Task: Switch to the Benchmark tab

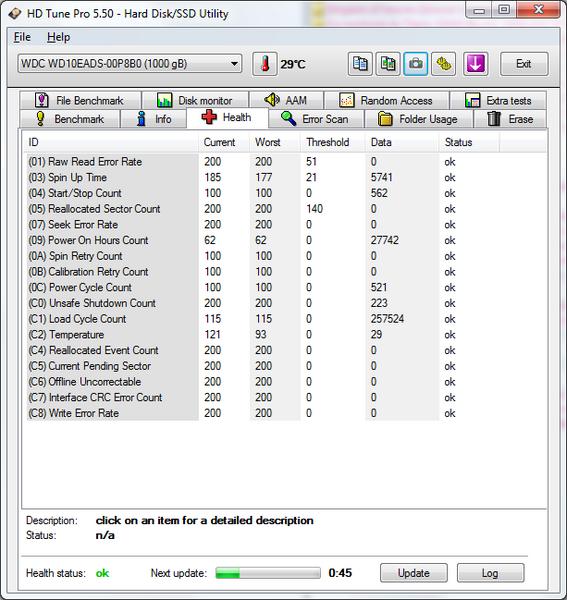Action: [70, 119]
